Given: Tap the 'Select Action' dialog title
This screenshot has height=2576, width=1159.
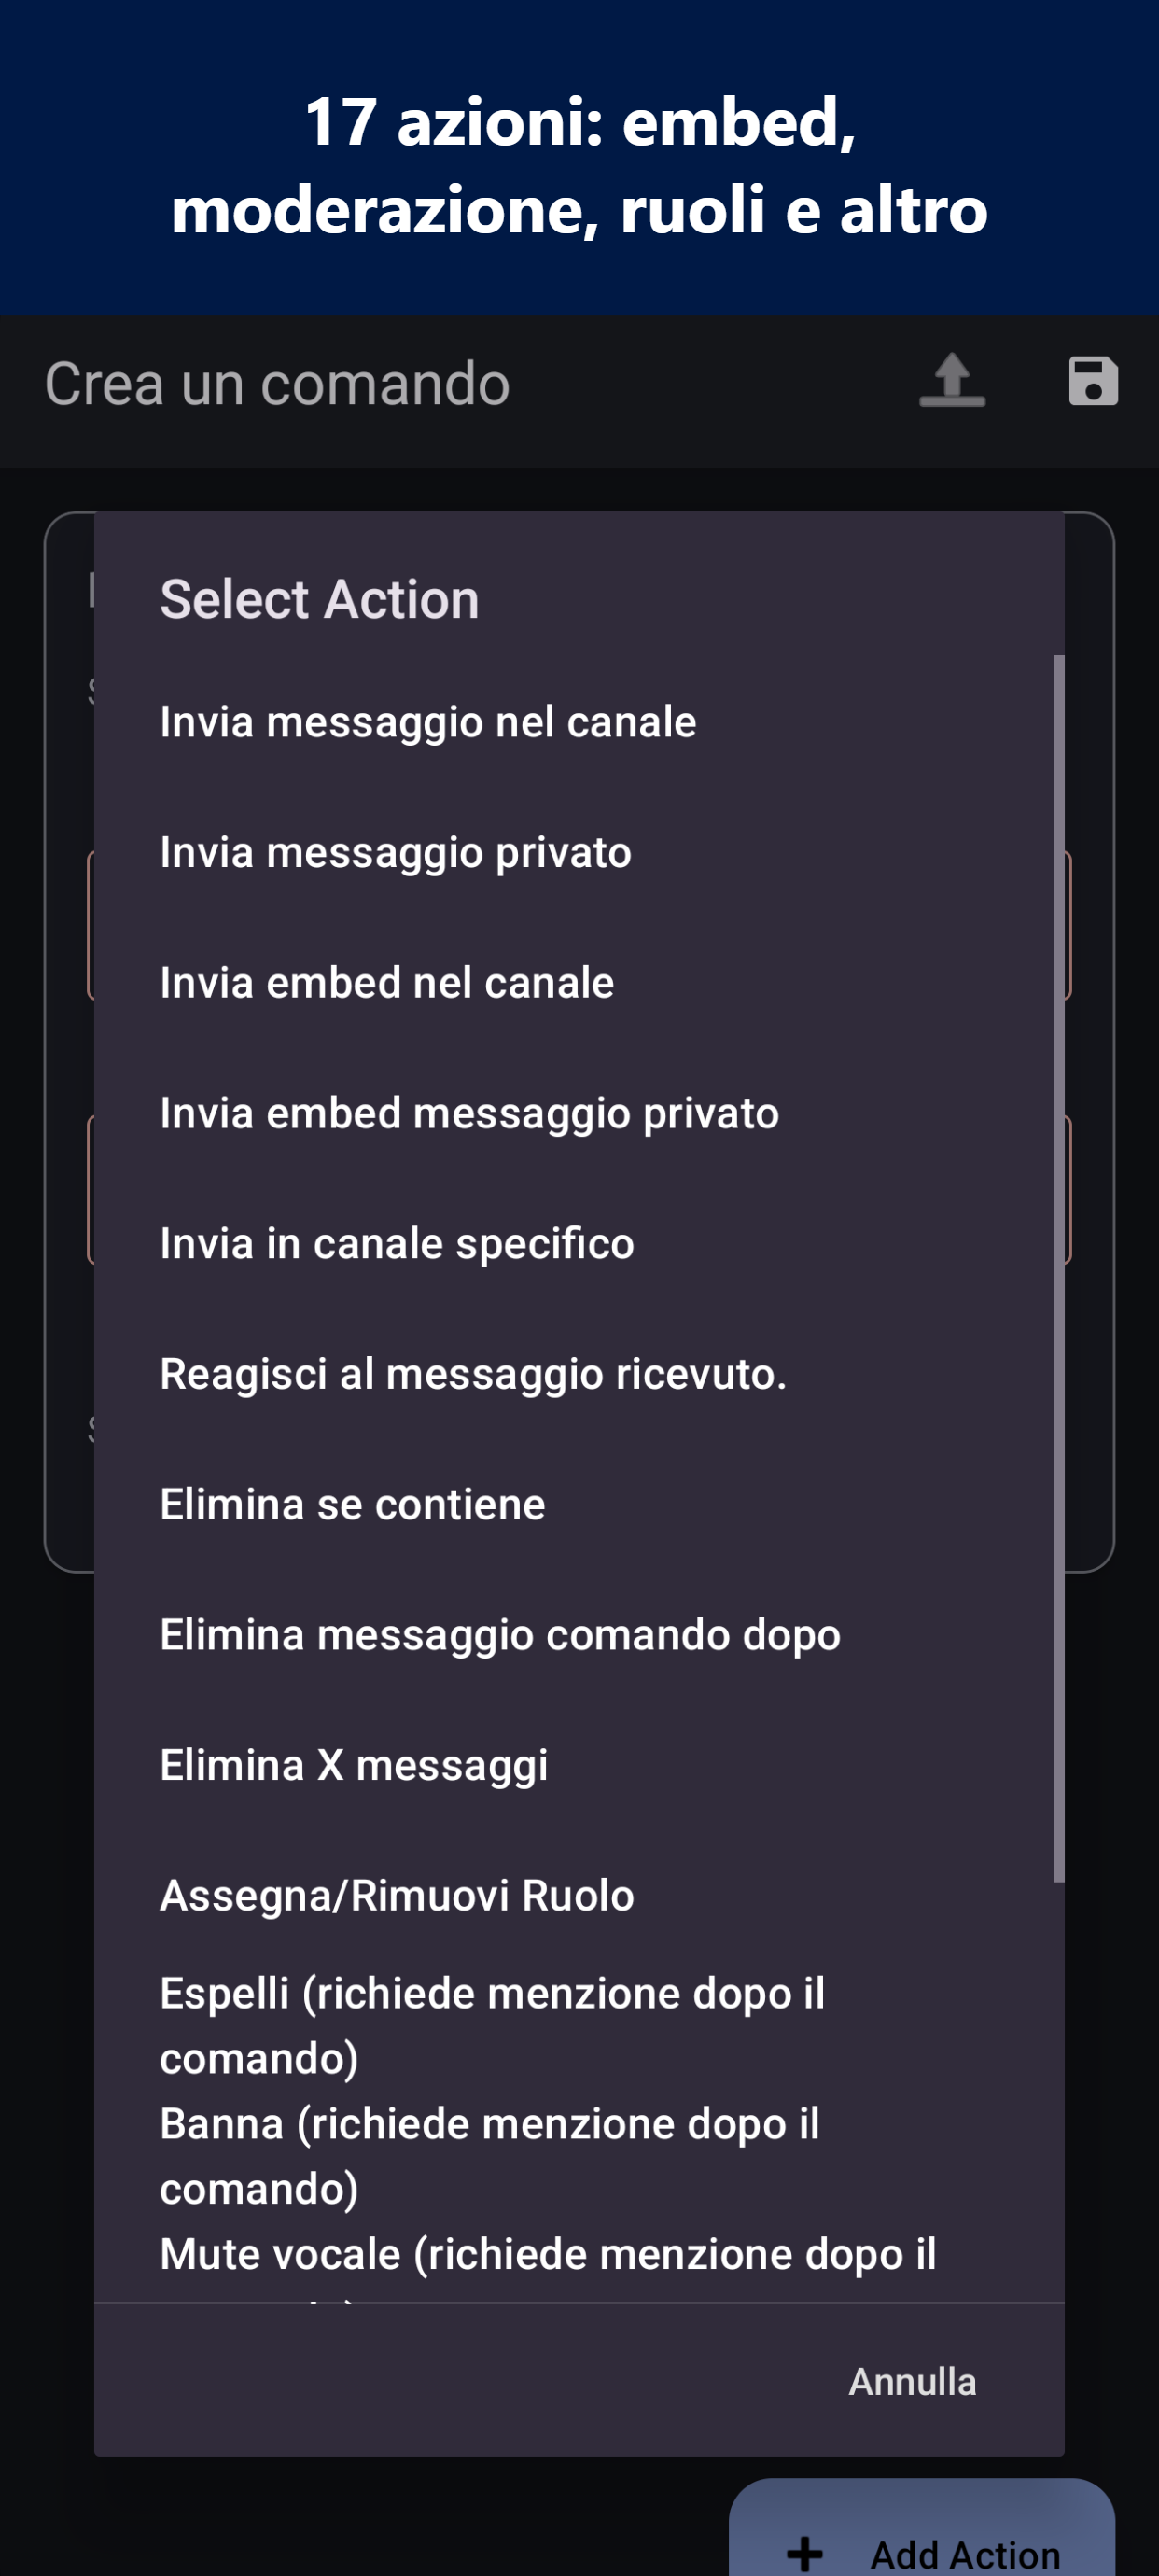Looking at the screenshot, I should coord(319,599).
